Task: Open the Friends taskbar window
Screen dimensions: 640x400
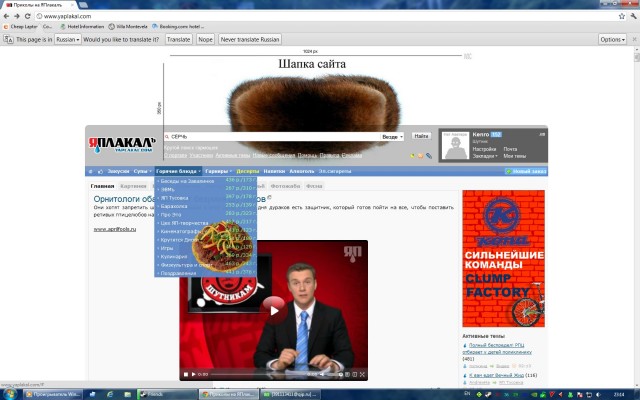Action: coord(167,394)
